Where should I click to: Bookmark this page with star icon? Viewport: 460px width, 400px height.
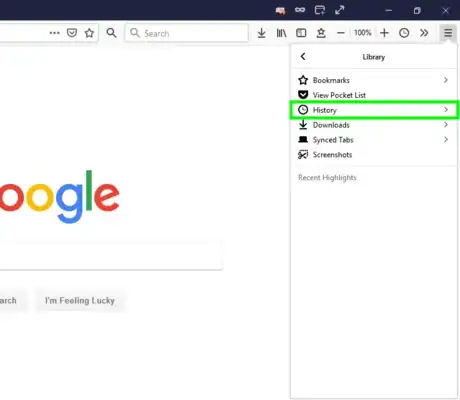point(89,33)
